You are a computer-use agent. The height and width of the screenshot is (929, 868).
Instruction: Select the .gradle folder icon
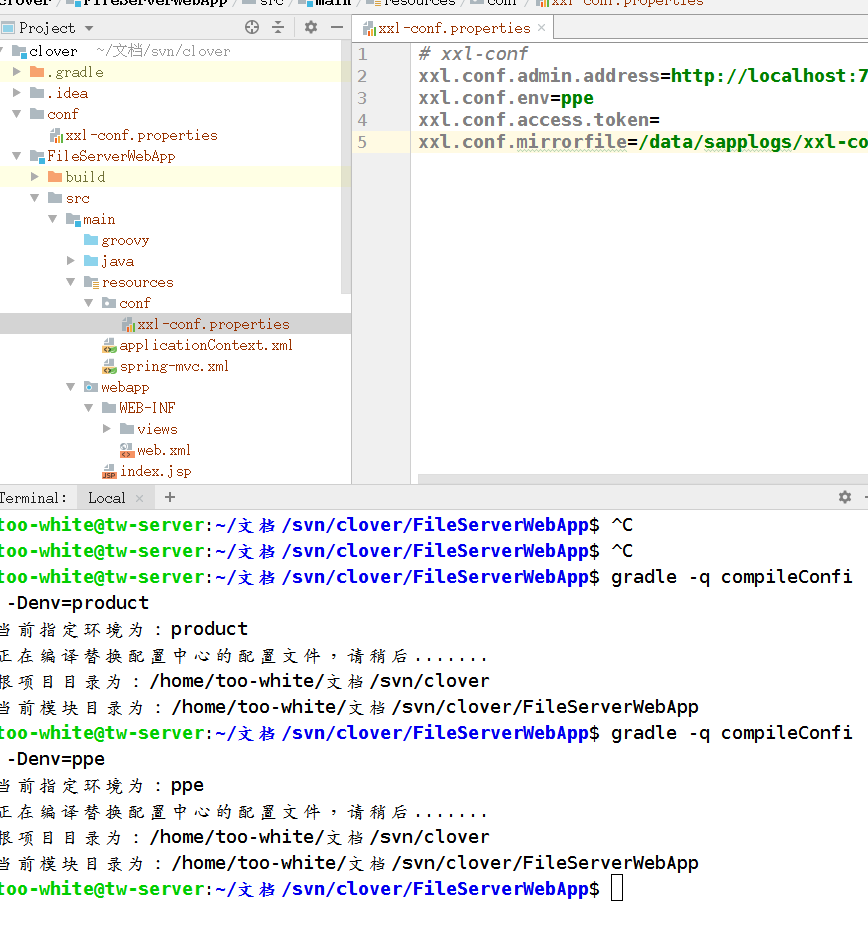(37, 72)
